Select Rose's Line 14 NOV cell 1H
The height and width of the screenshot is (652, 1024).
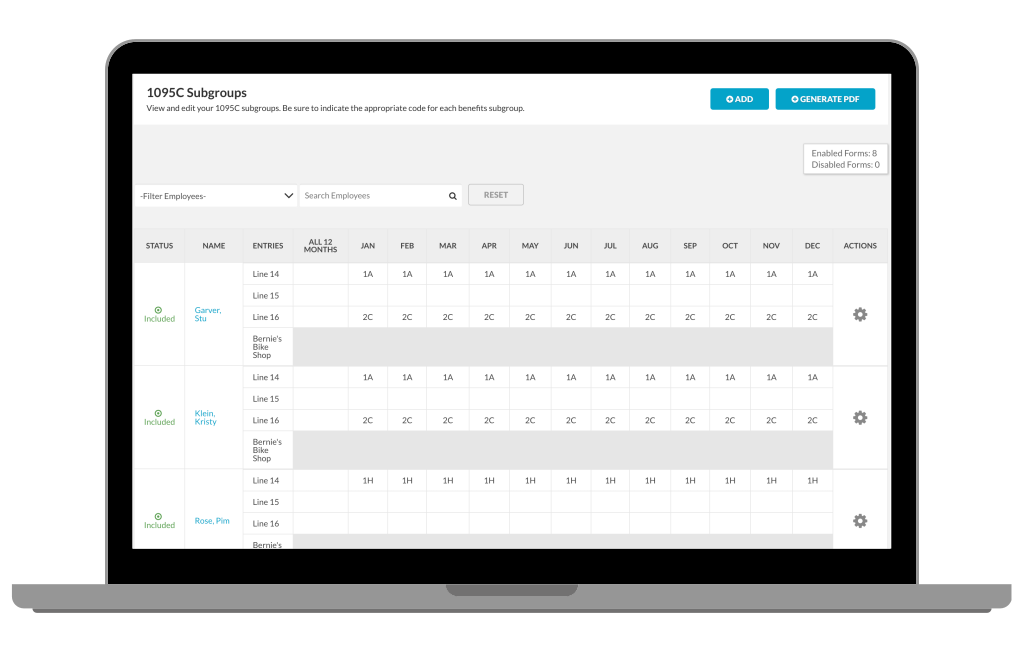tap(771, 481)
